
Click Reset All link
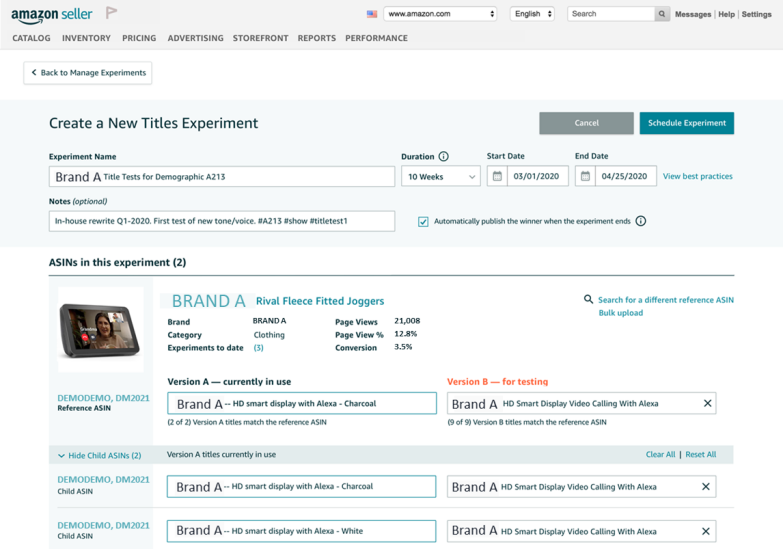point(701,454)
